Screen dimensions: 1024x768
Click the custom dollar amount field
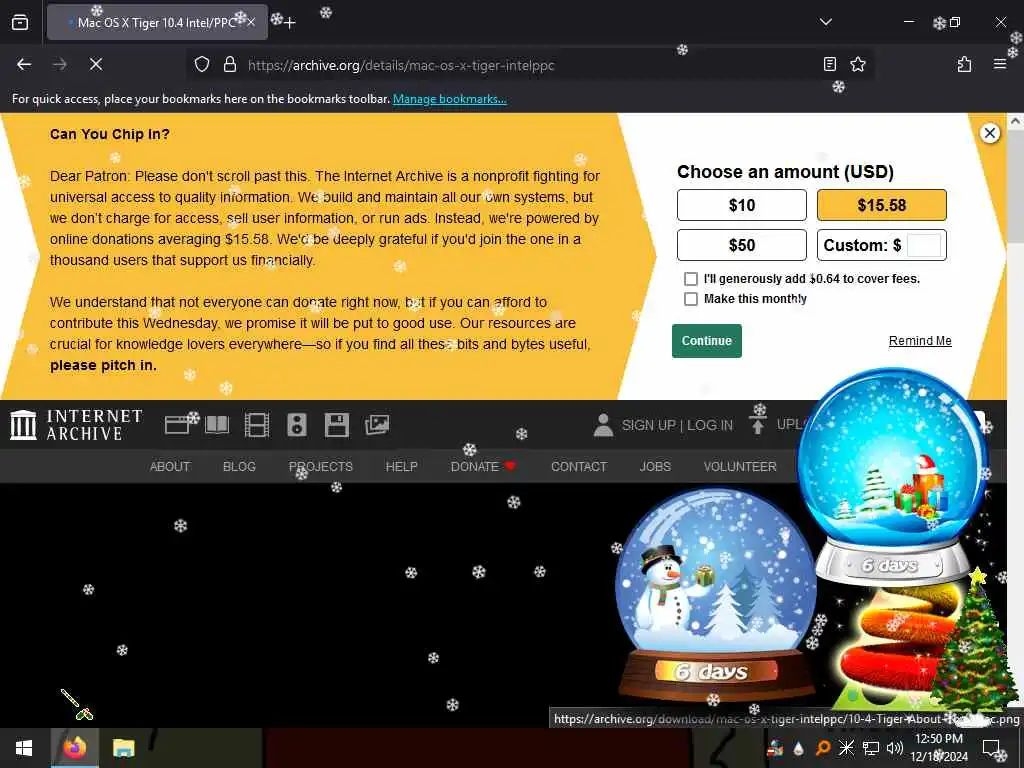(x=924, y=246)
